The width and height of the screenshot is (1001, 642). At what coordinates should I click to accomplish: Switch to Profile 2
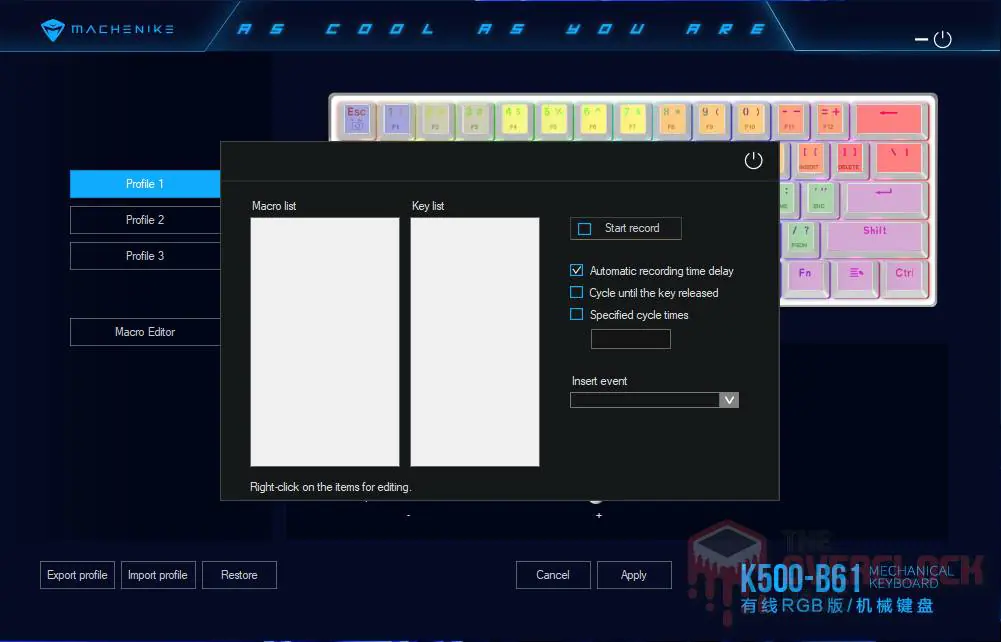[144, 219]
